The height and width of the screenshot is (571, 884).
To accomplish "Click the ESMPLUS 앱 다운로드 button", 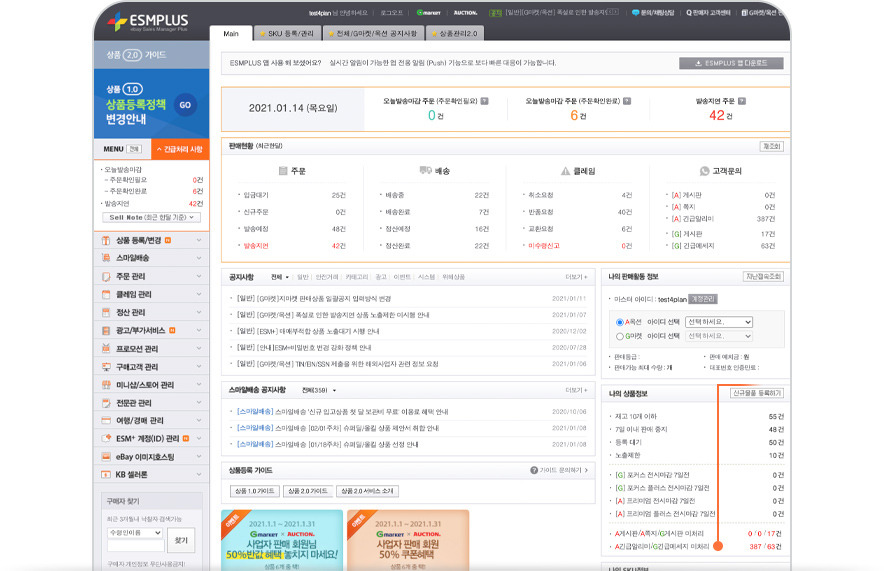I will coord(731,63).
